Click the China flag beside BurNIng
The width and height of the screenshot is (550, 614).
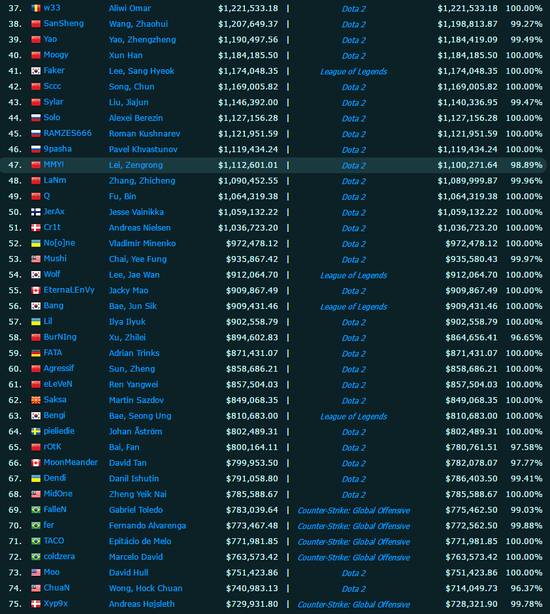36,337
